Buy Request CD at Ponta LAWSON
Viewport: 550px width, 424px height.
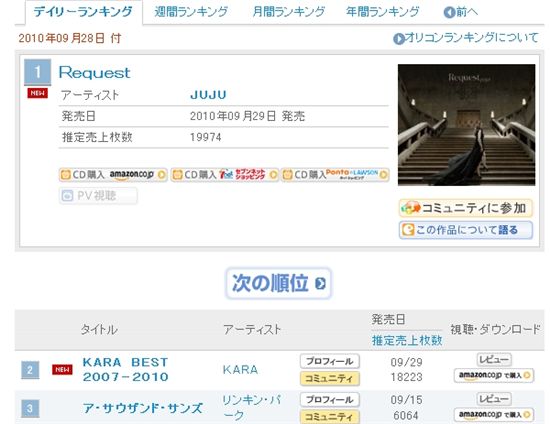point(335,175)
